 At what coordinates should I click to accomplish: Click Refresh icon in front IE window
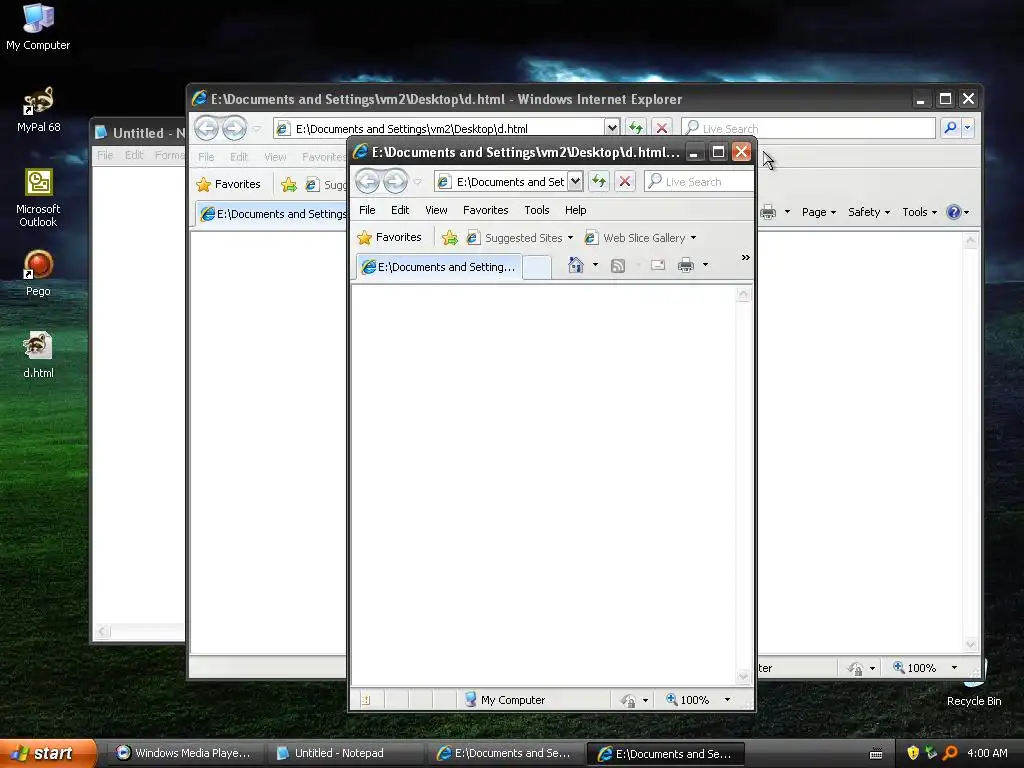pyautogui.click(x=599, y=181)
